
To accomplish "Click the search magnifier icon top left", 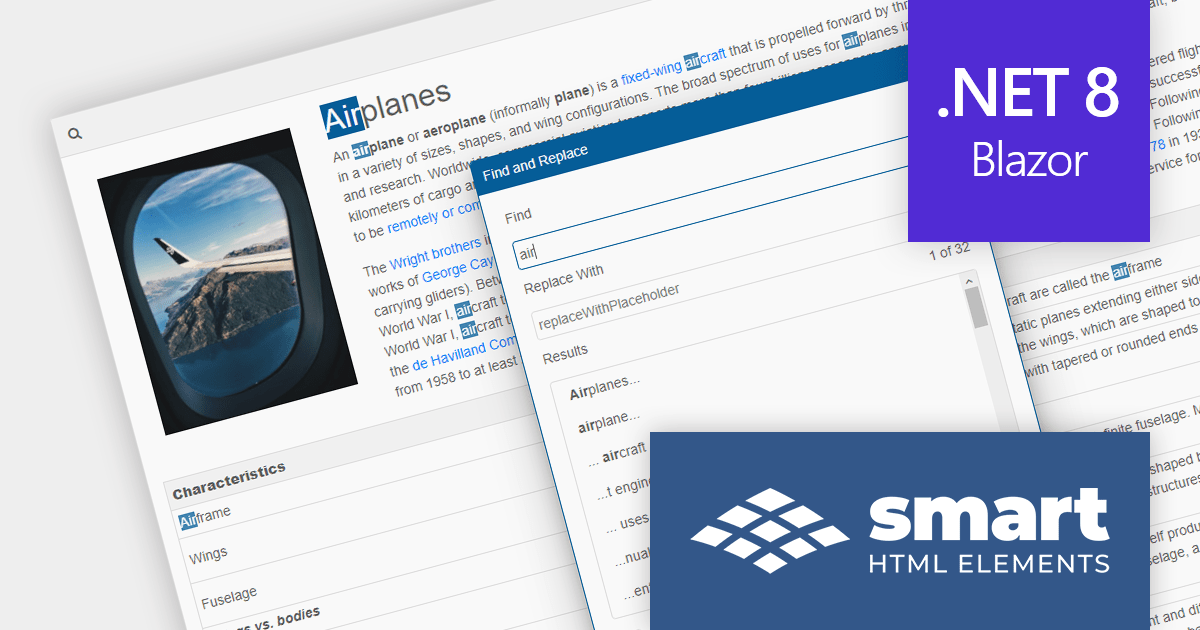I will 74,132.
